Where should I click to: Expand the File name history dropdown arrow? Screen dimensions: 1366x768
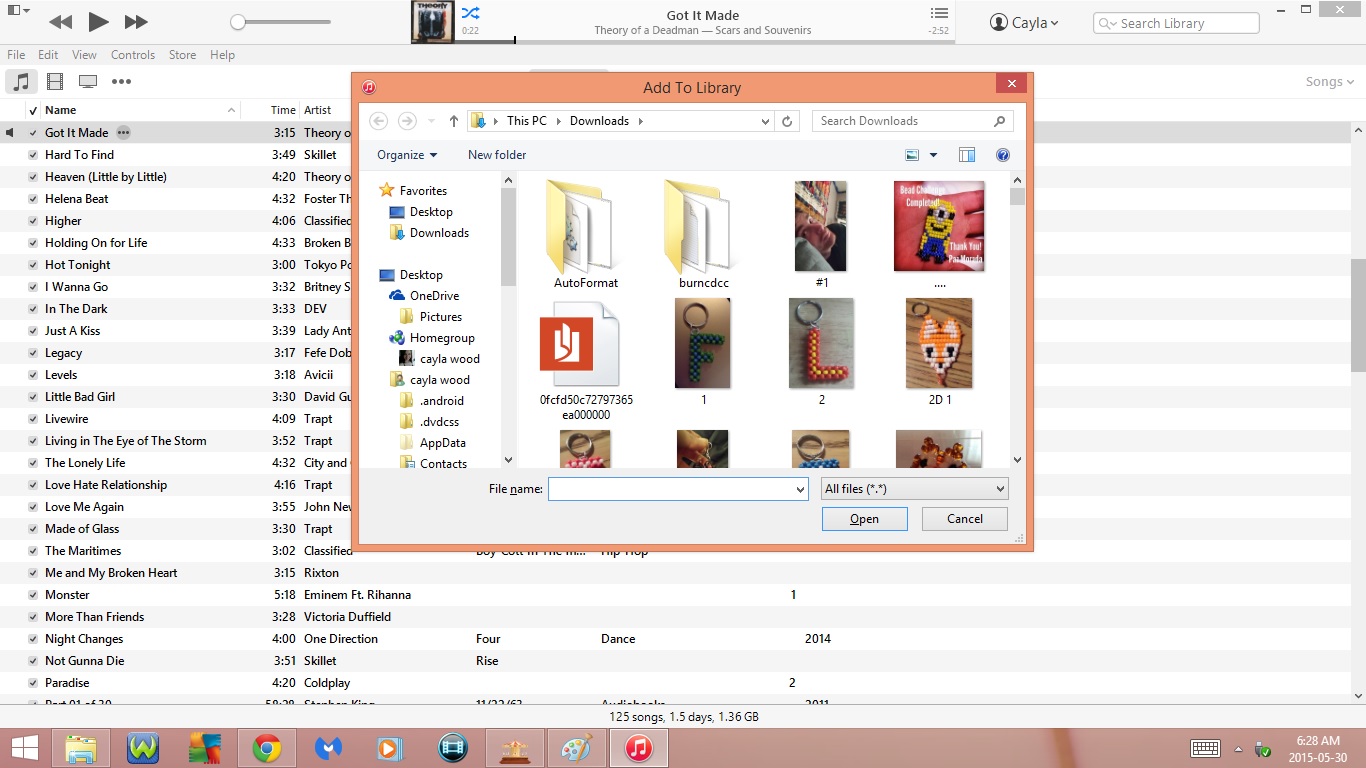click(800, 489)
